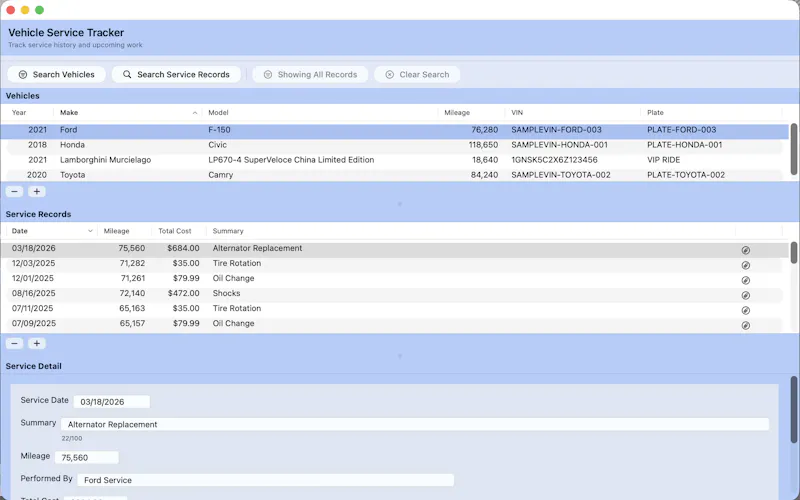This screenshot has height=500, width=800.
Task: Click Showing All Records button
Action: [310, 74]
